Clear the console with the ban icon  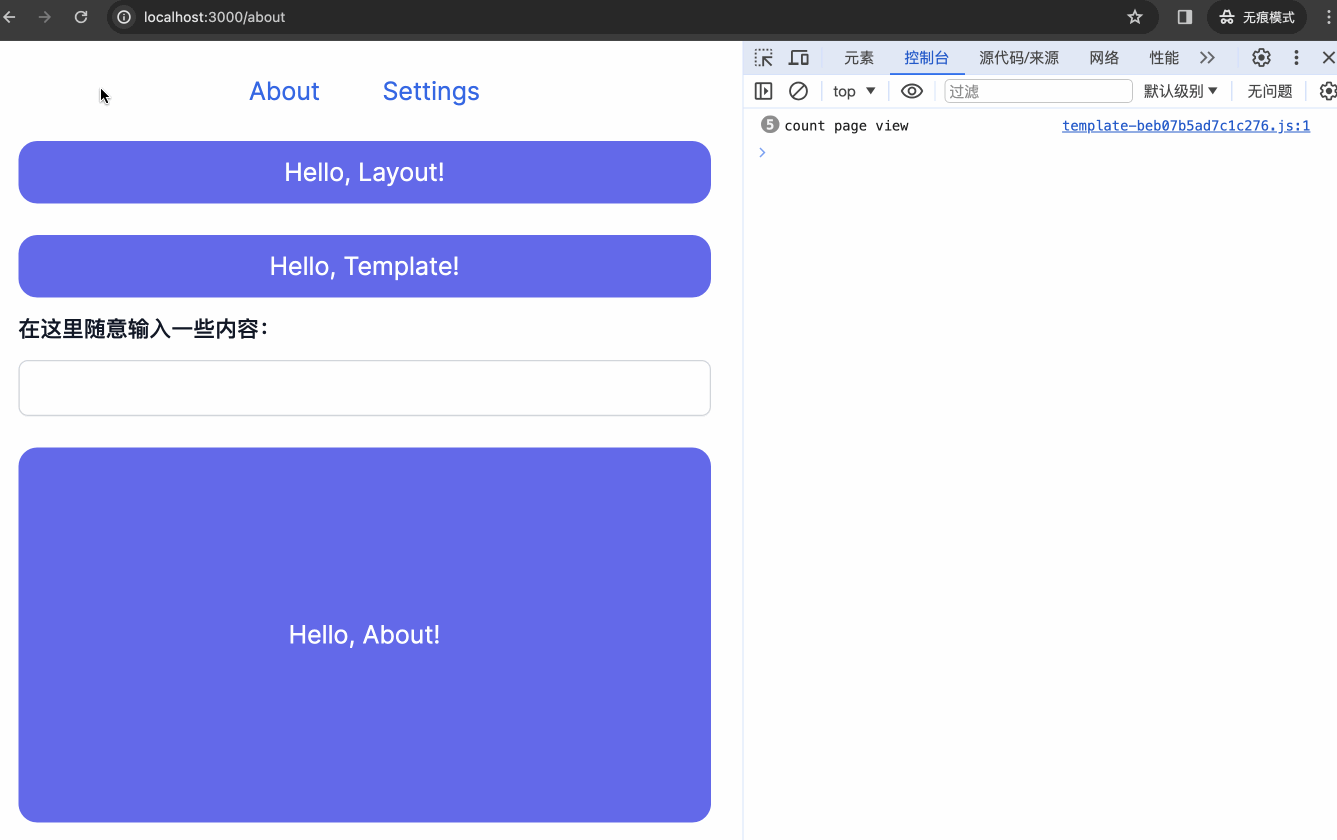798,91
